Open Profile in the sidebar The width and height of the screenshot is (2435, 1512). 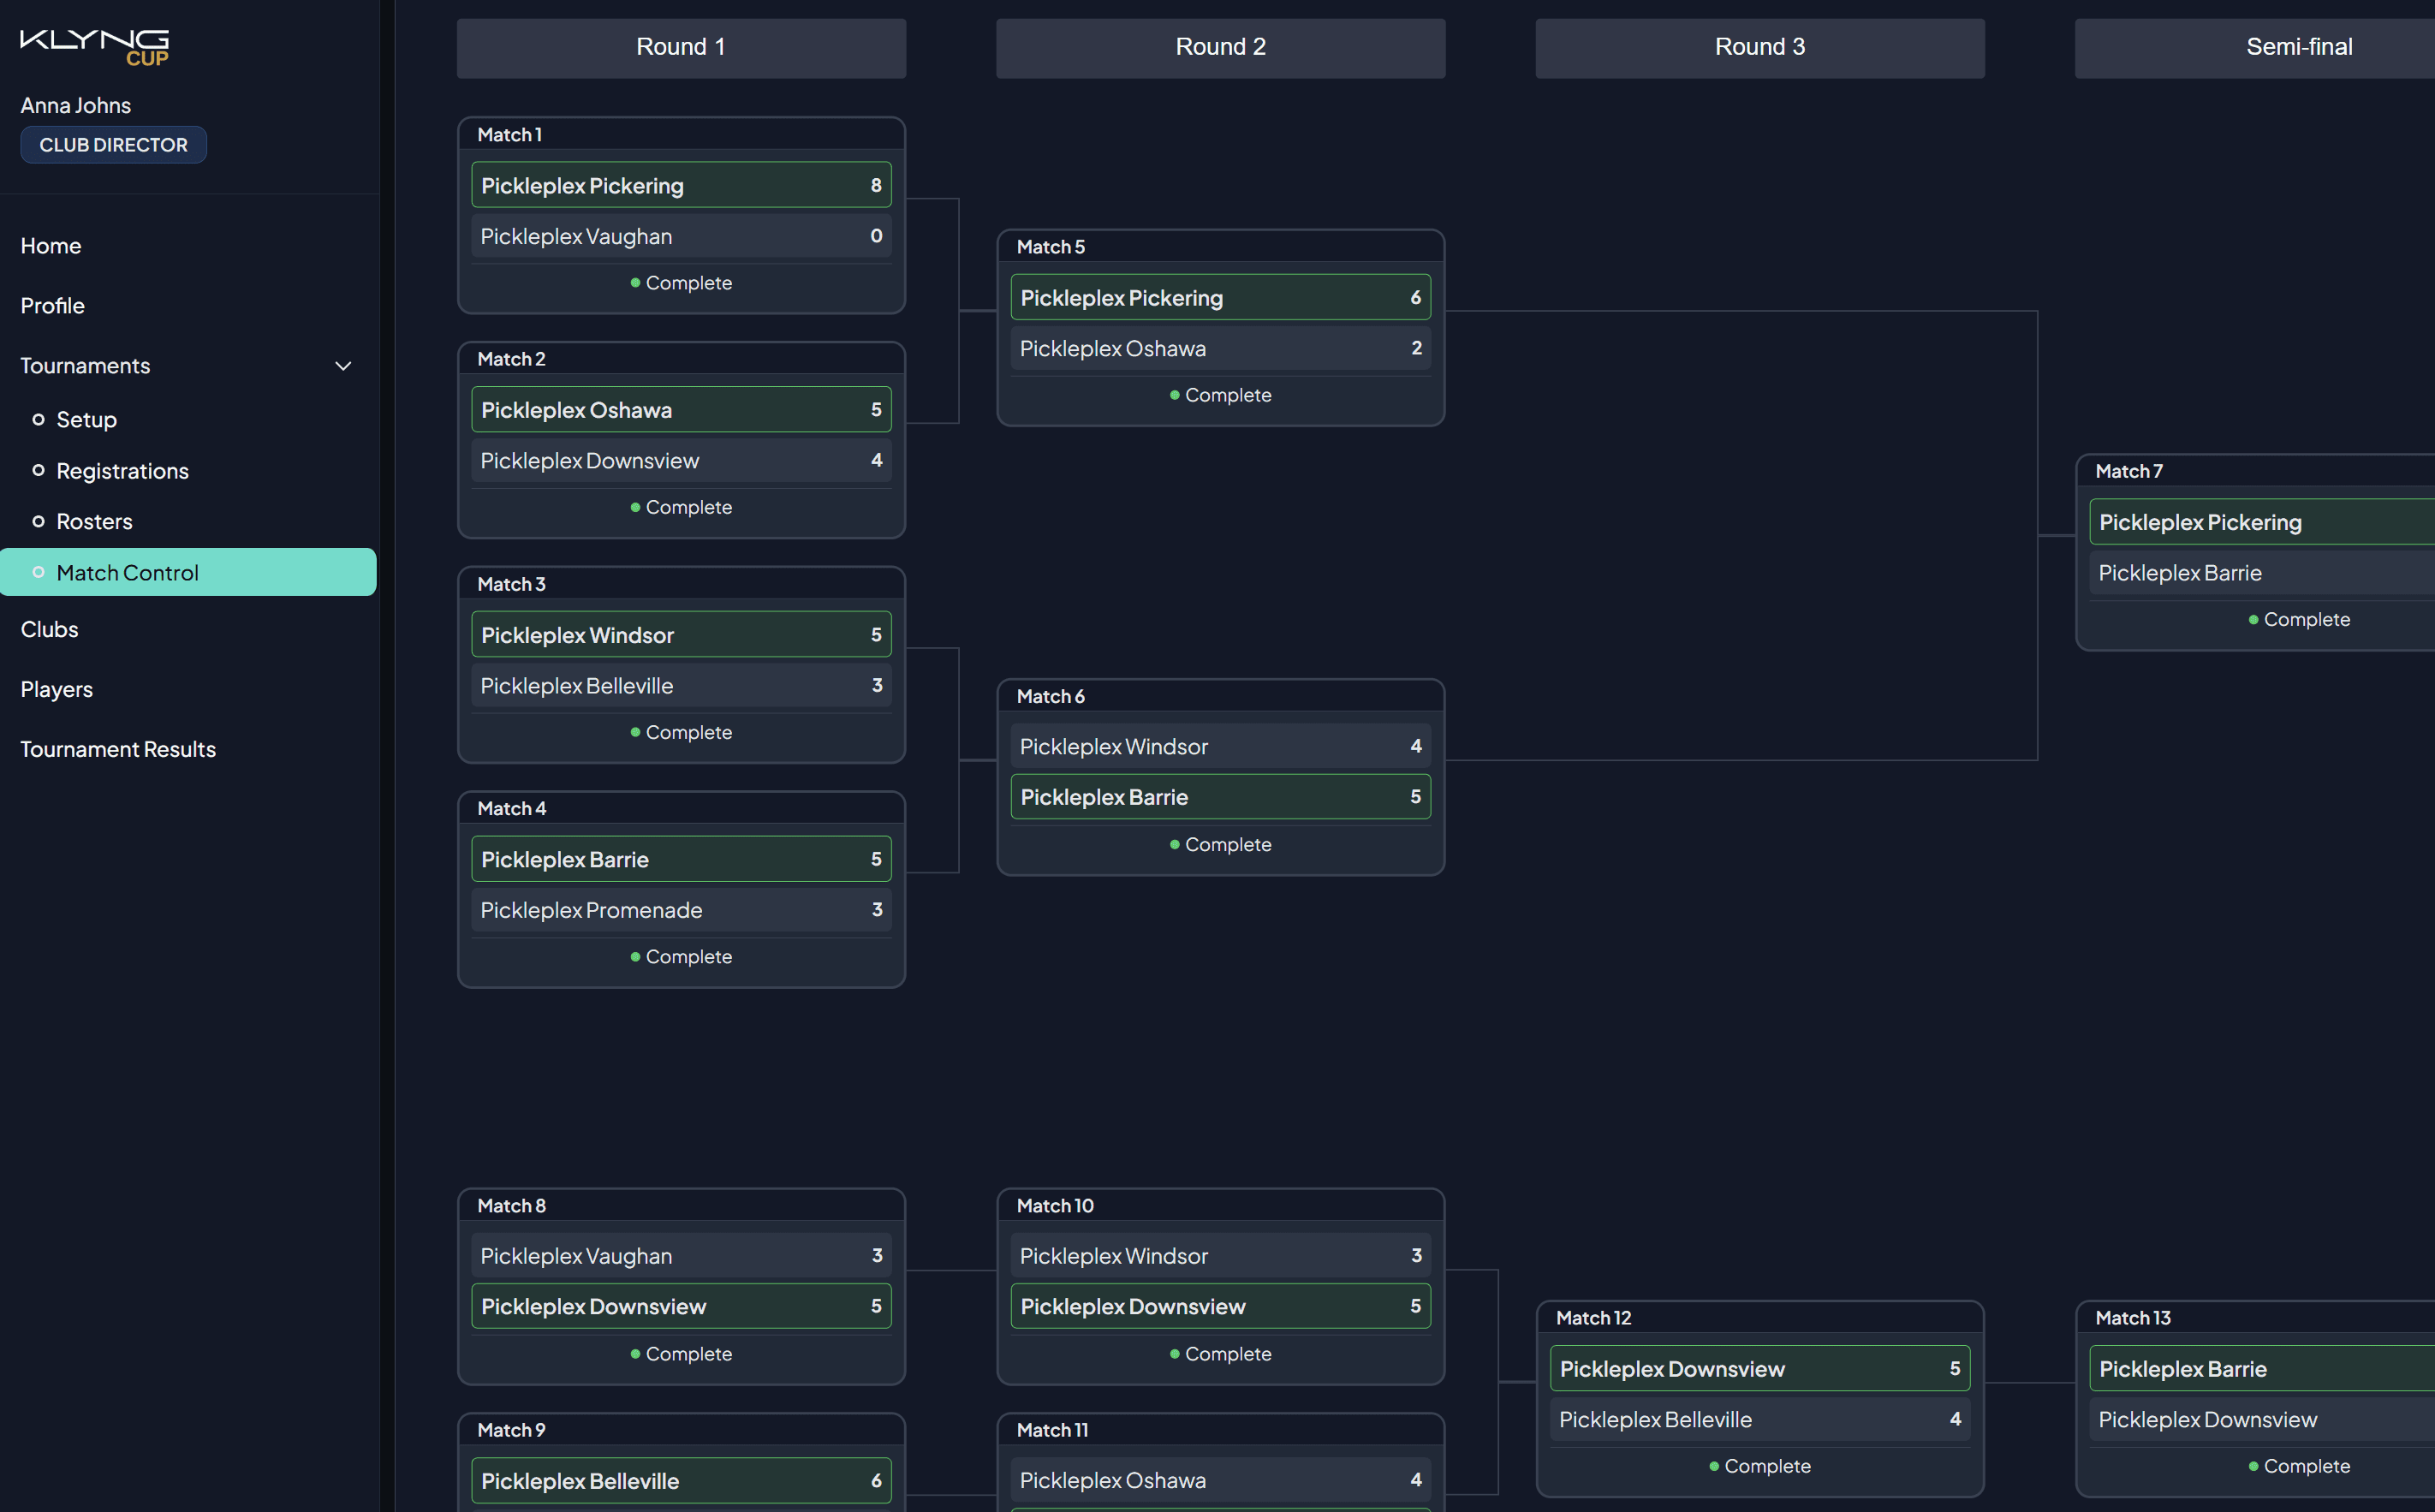(x=52, y=306)
